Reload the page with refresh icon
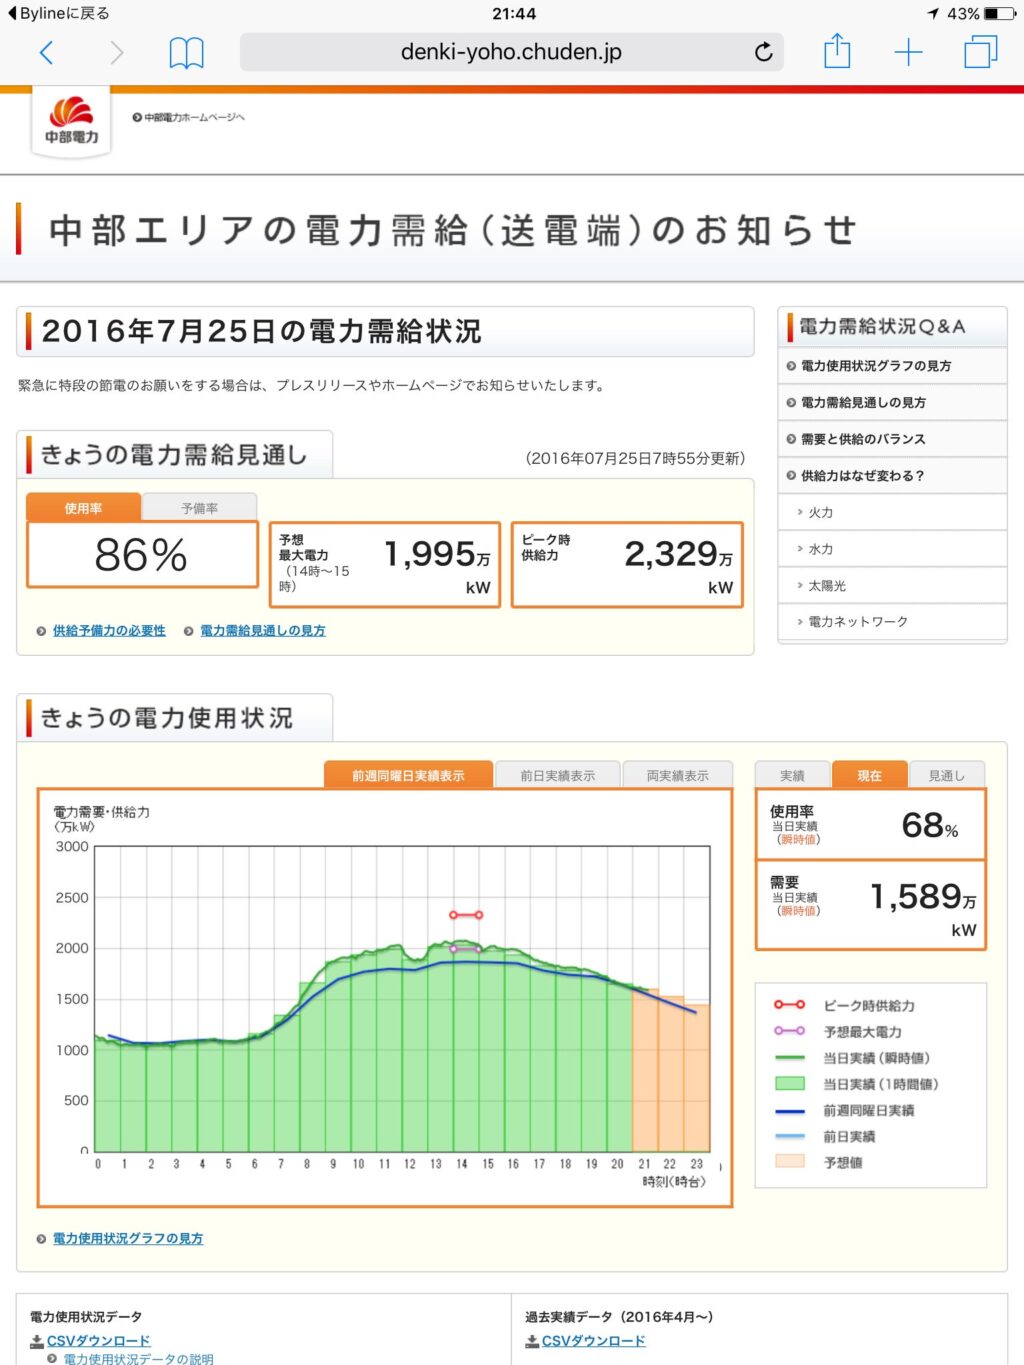 763,52
